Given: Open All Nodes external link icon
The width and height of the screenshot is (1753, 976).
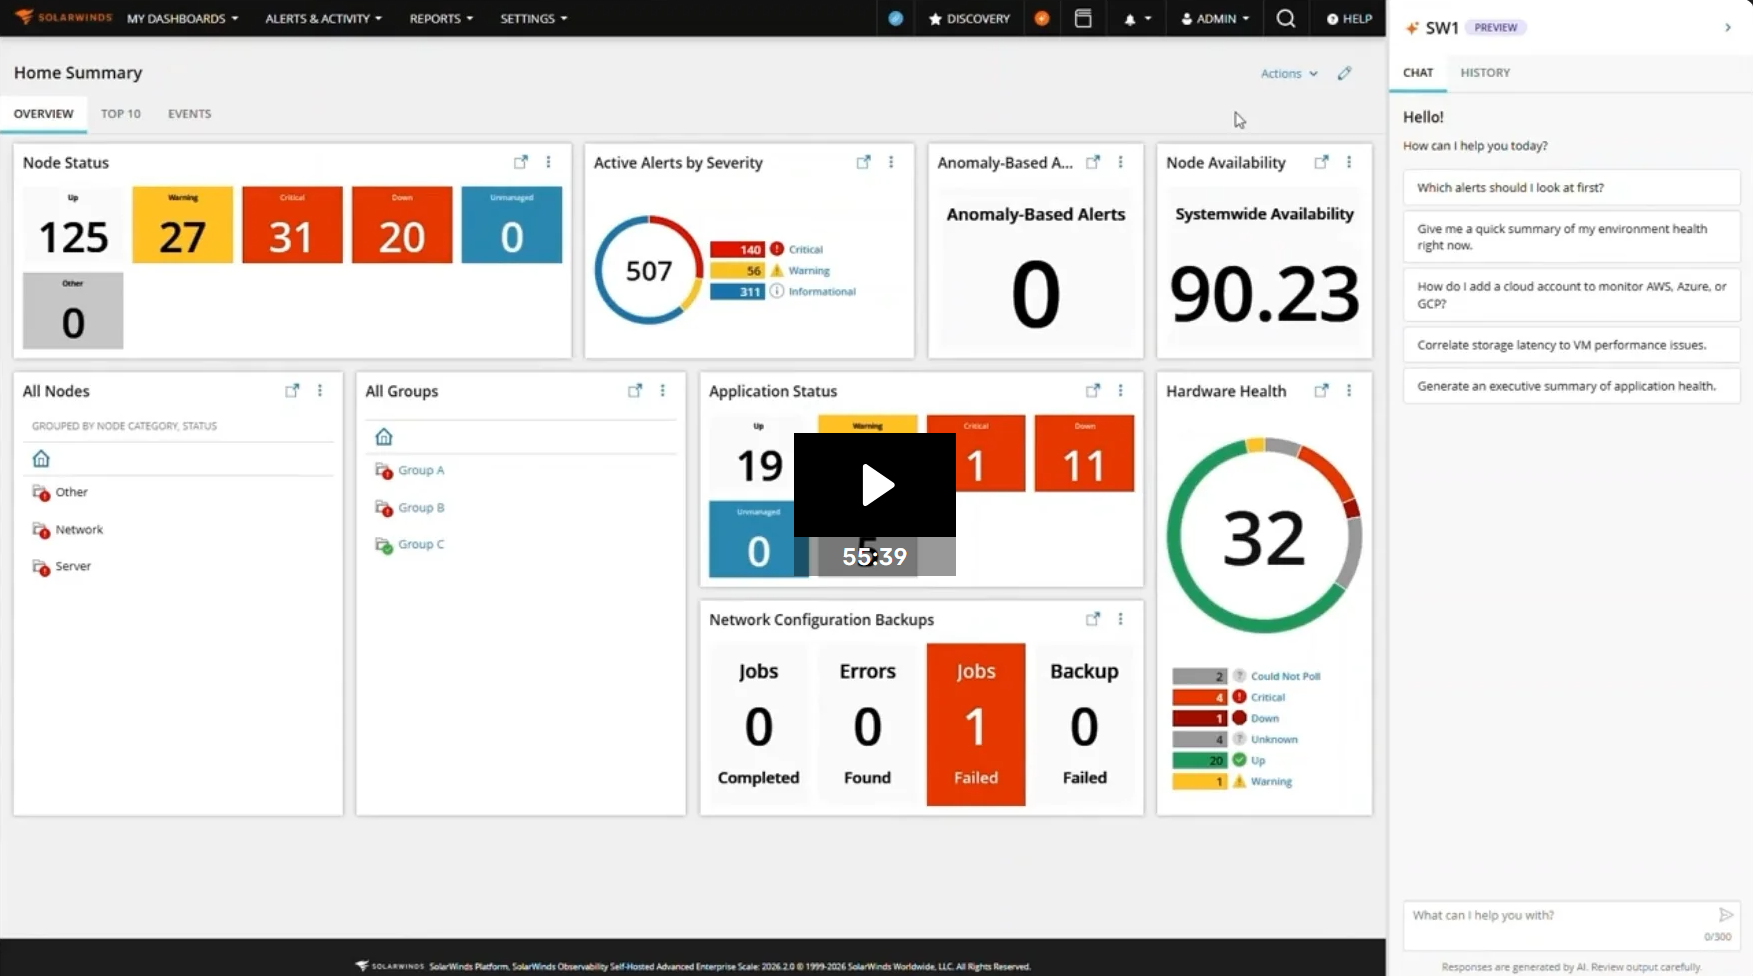Looking at the screenshot, I should [x=292, y=391].
